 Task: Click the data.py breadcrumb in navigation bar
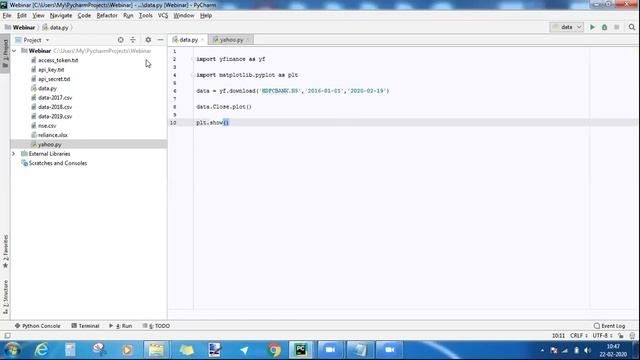click(56, 27)
